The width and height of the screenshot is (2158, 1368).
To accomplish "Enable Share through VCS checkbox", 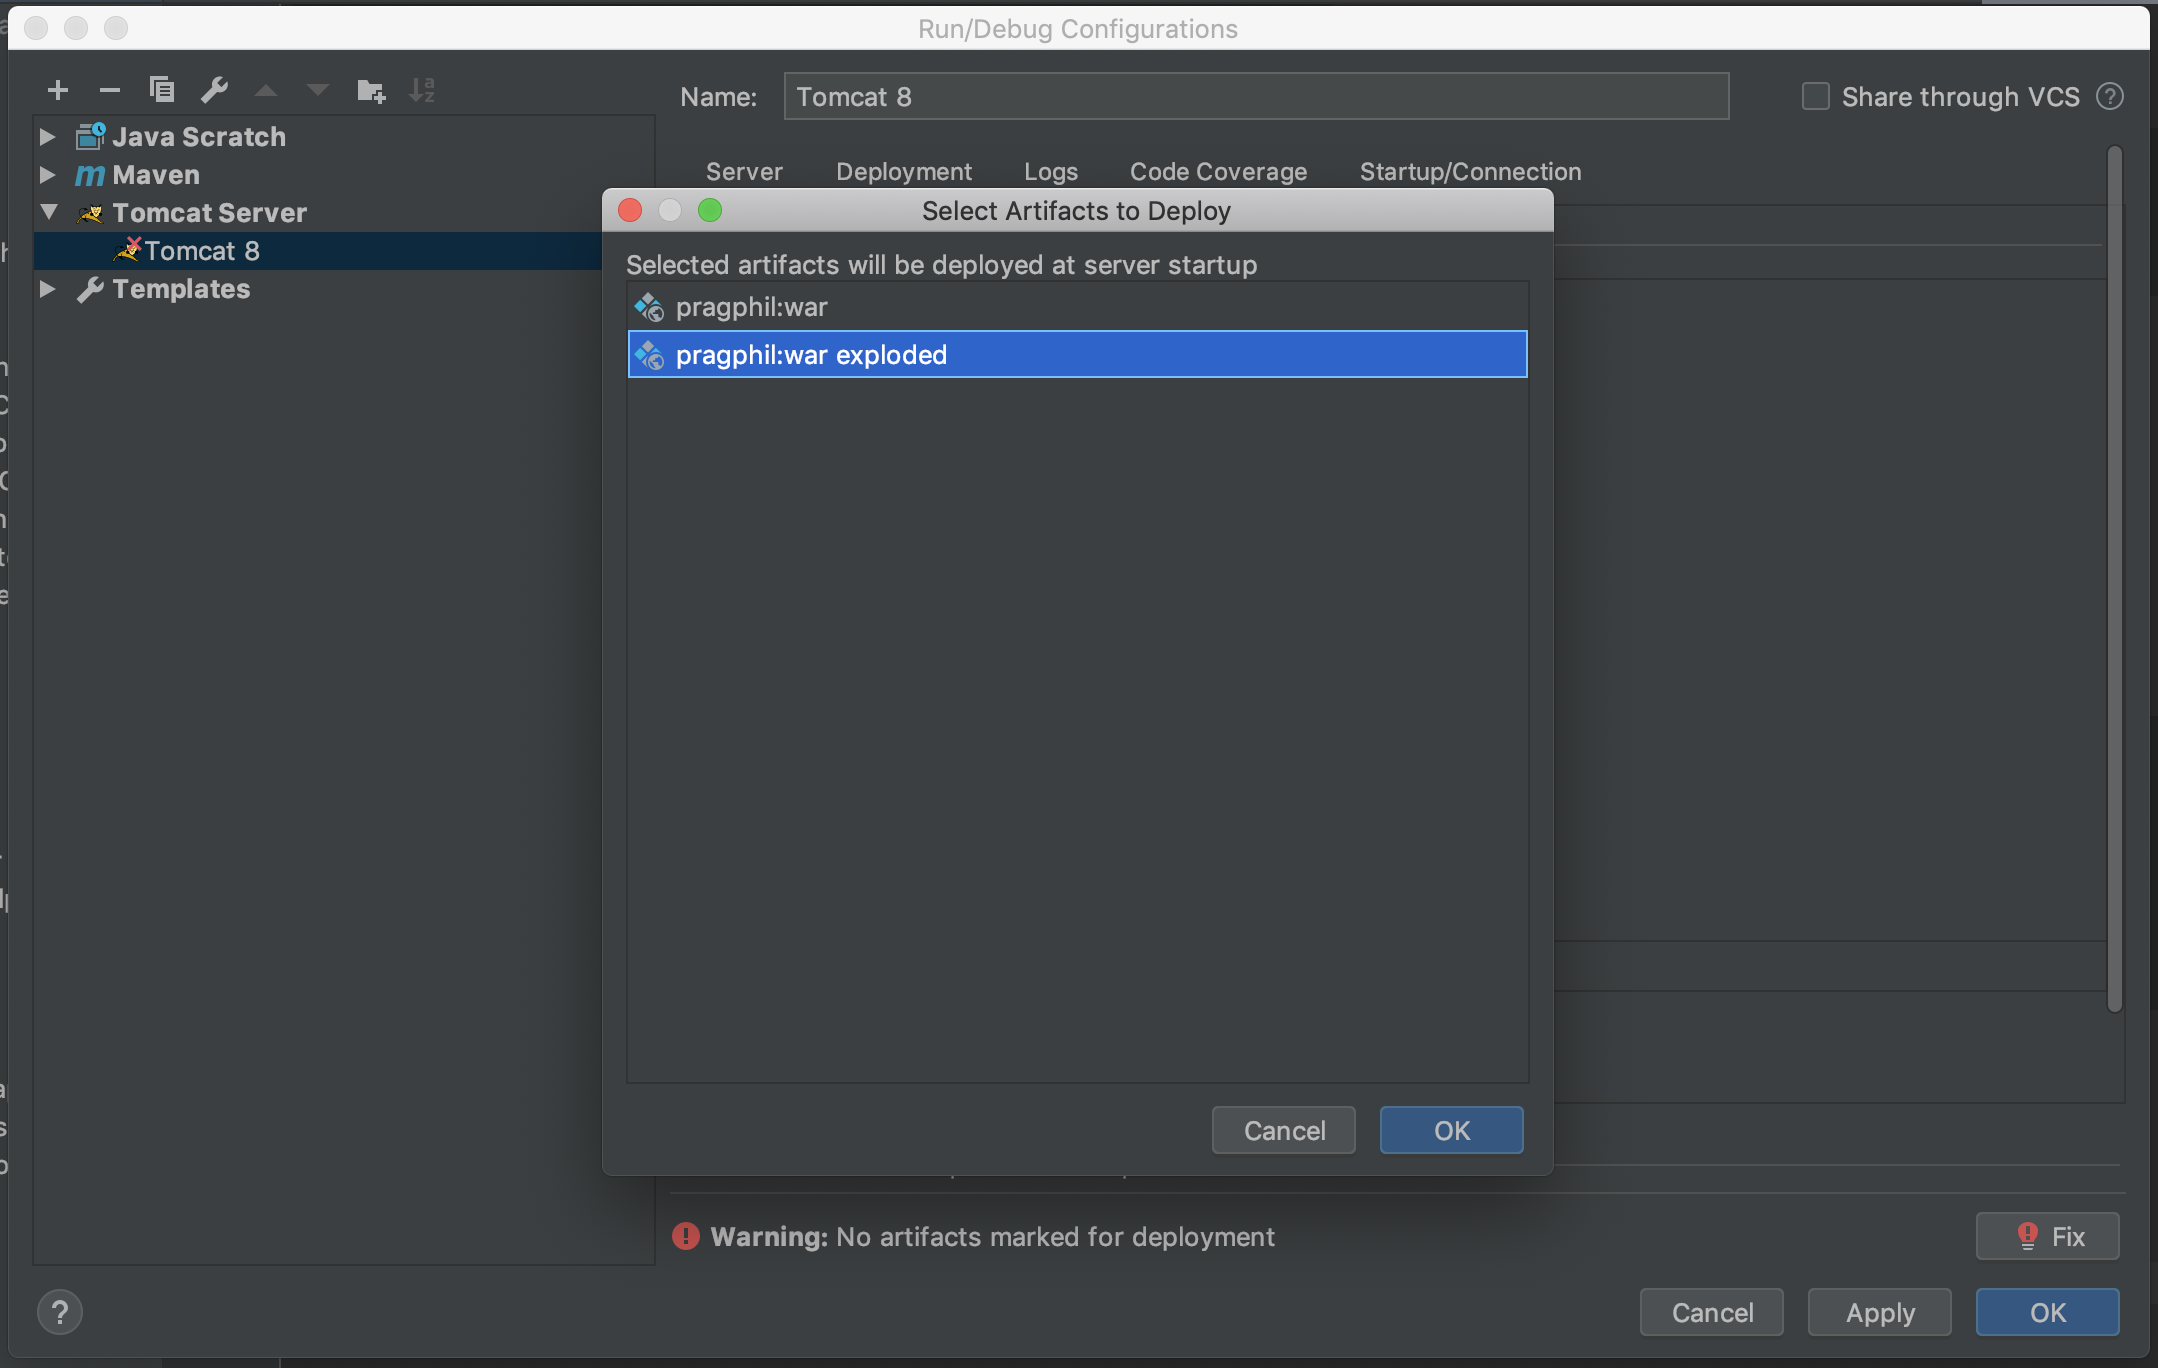I will [1815, 97].
